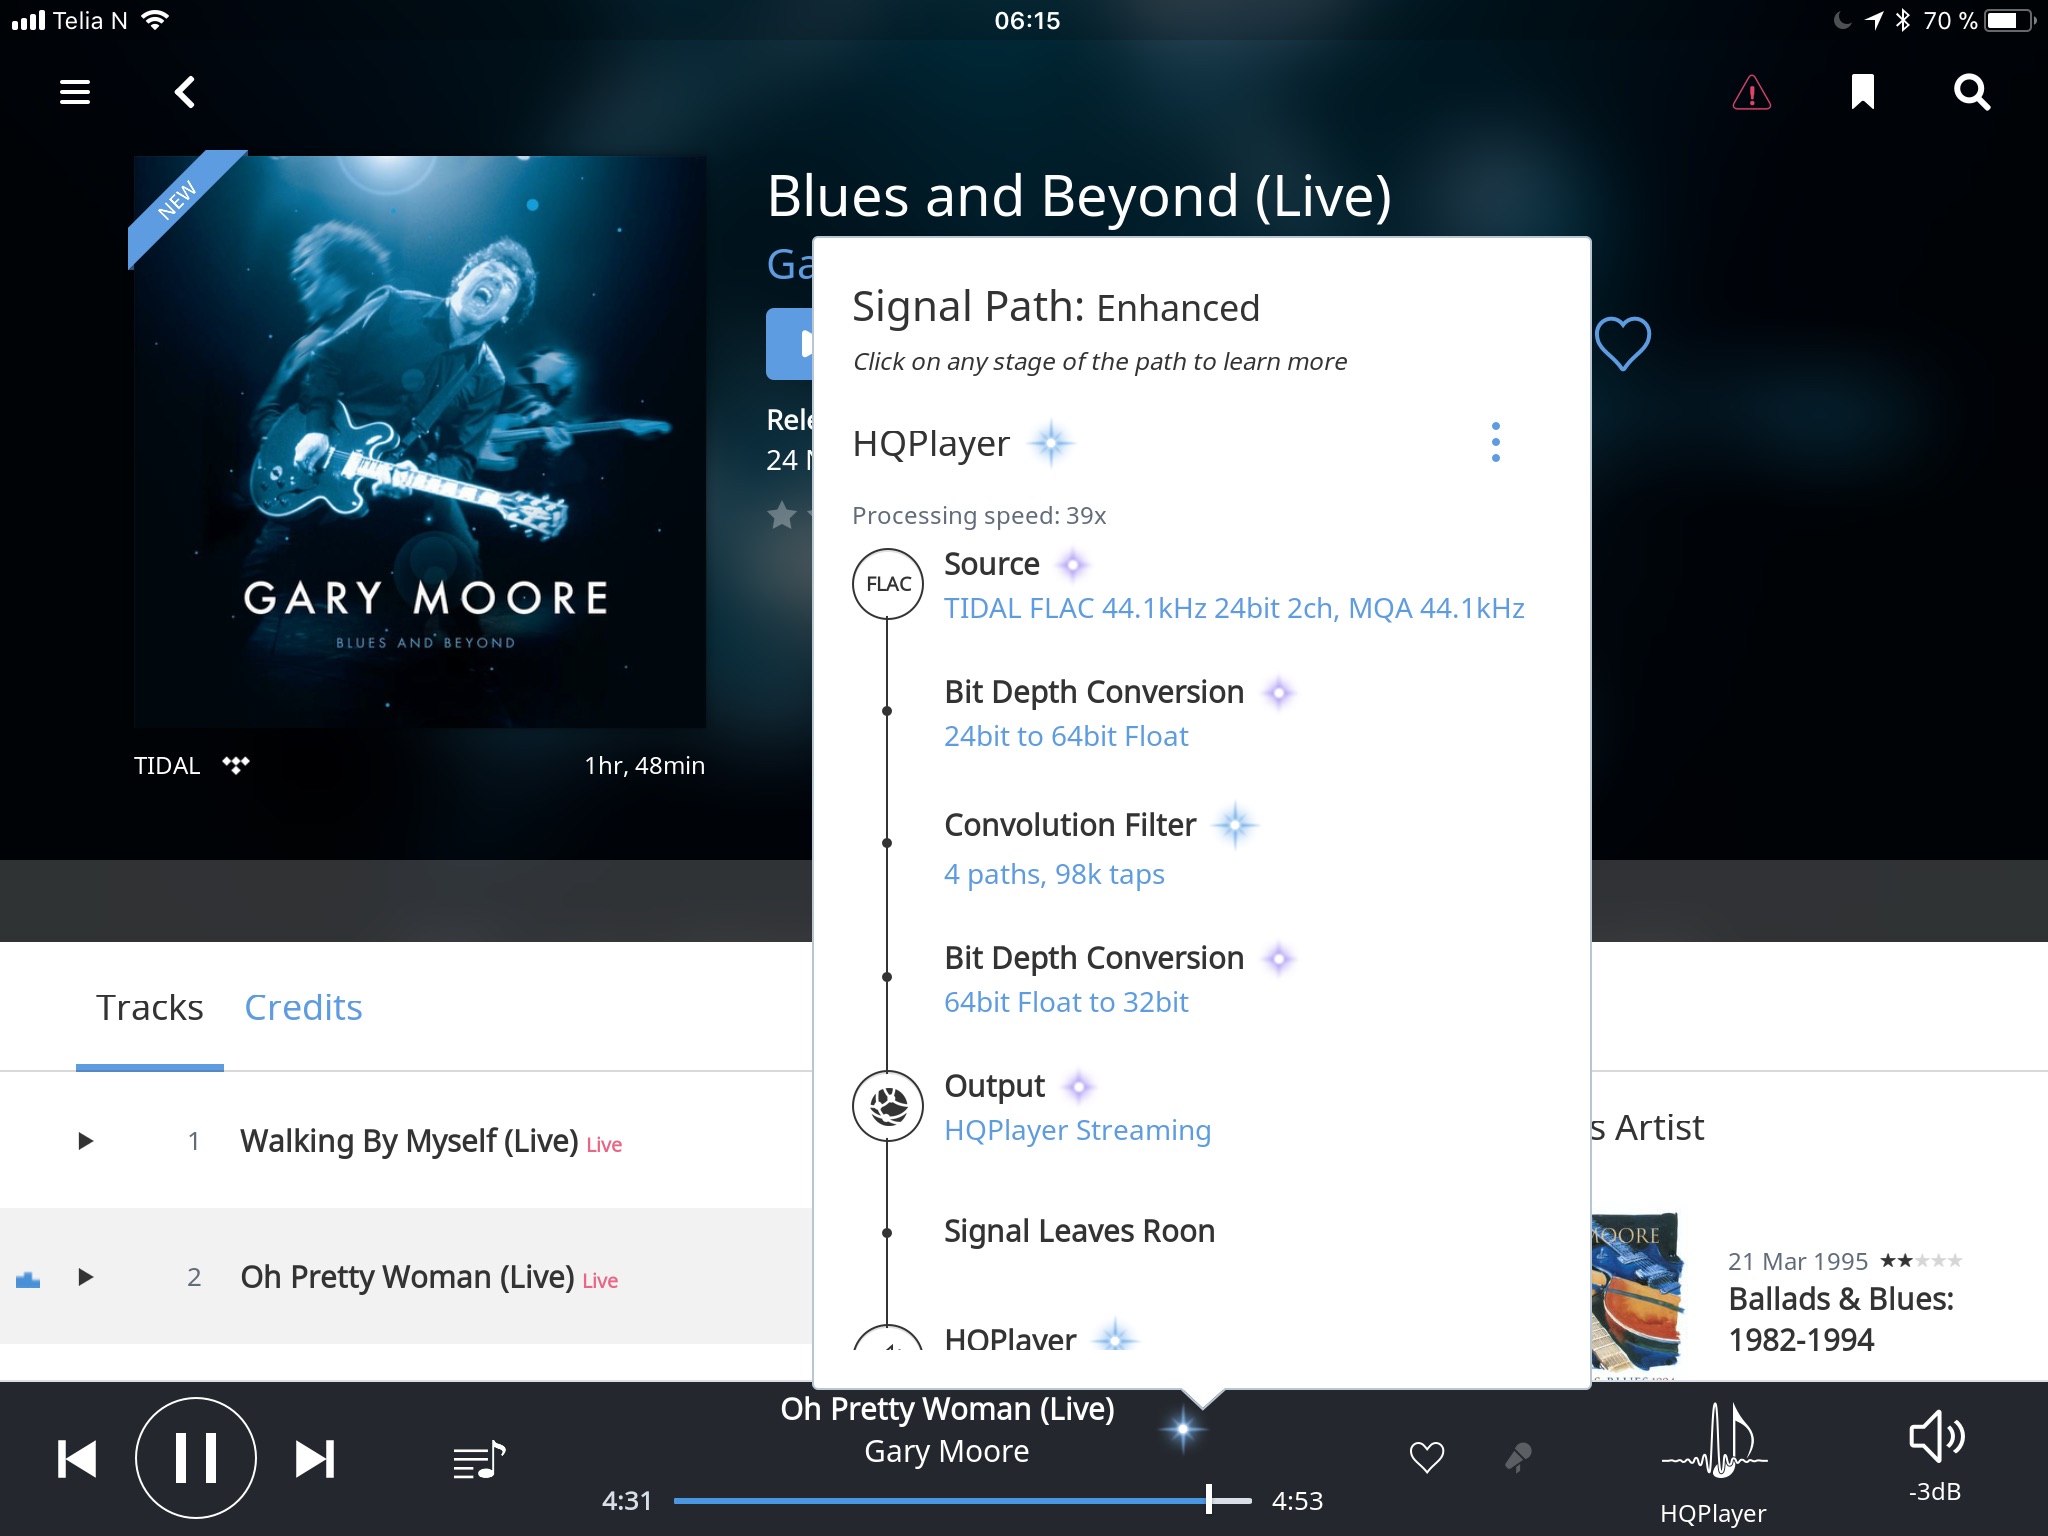The height and width of the screenshot is (1536, 2048).
Task: Open 64bit Float to 32bit conversion info
Action: pos(1066,1002)
